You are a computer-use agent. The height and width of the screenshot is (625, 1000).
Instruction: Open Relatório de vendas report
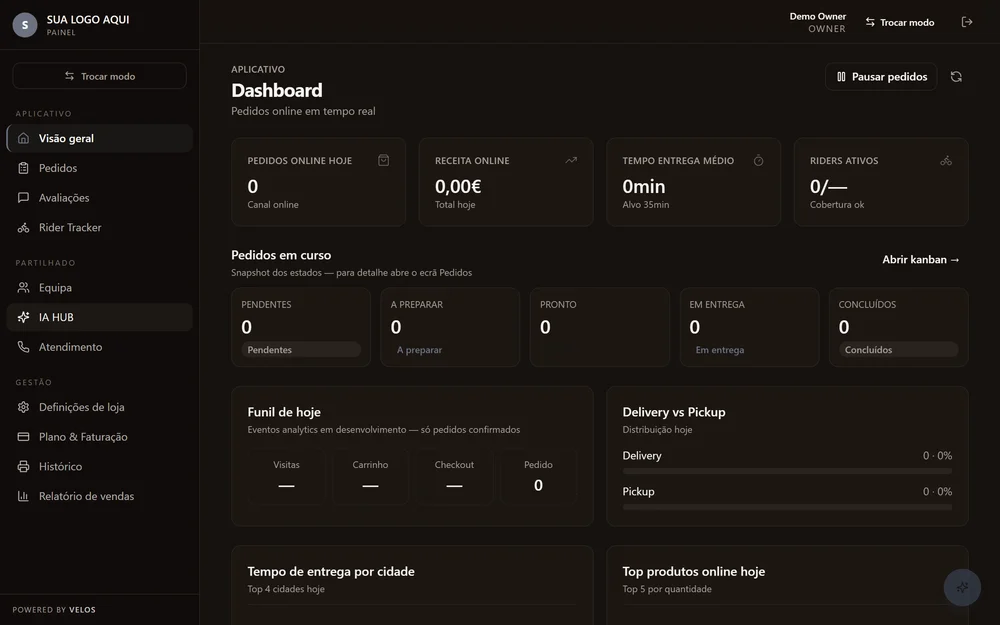[99, 496]
